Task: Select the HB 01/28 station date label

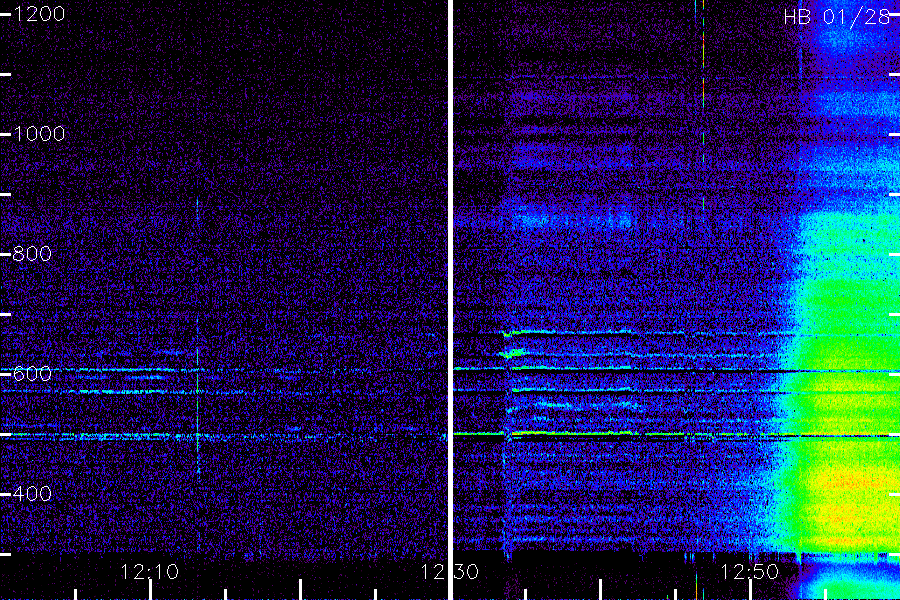Action: 837,17
